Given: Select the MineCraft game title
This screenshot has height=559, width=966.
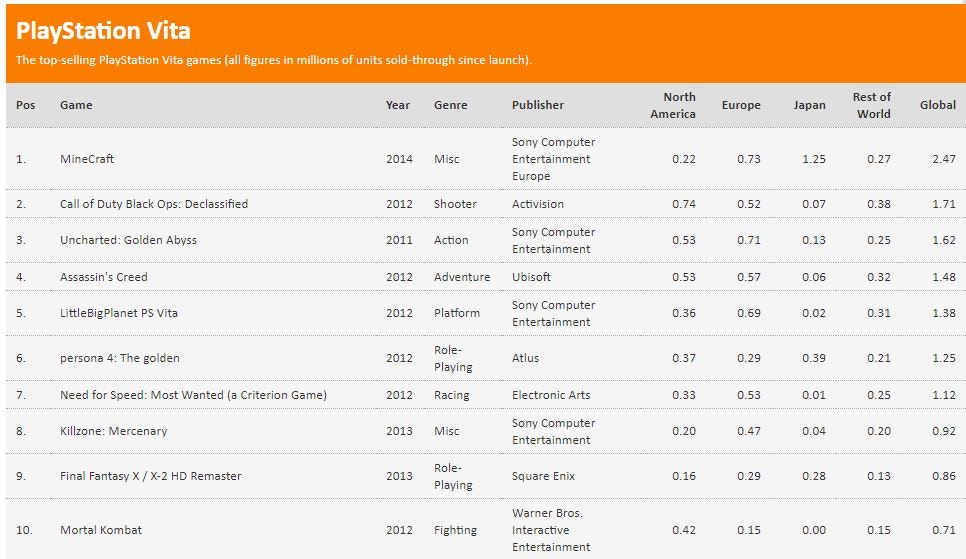Looking at the screenshot, I should click(x=87, y=159).
